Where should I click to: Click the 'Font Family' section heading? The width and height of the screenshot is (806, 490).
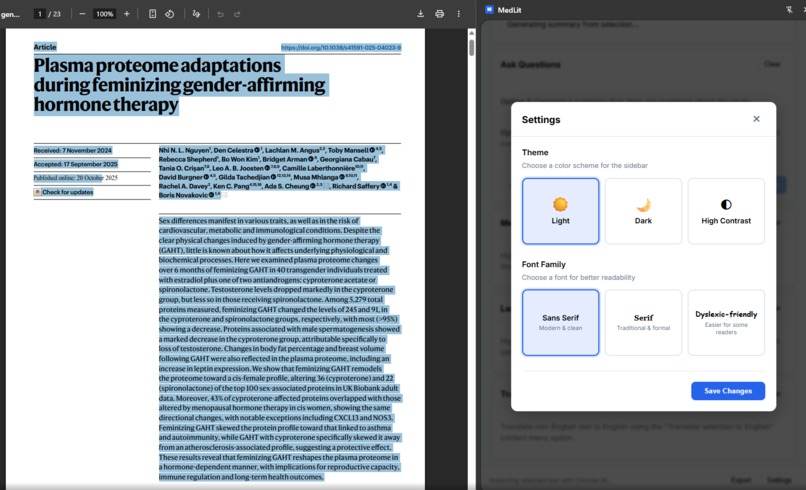(543, 264)
